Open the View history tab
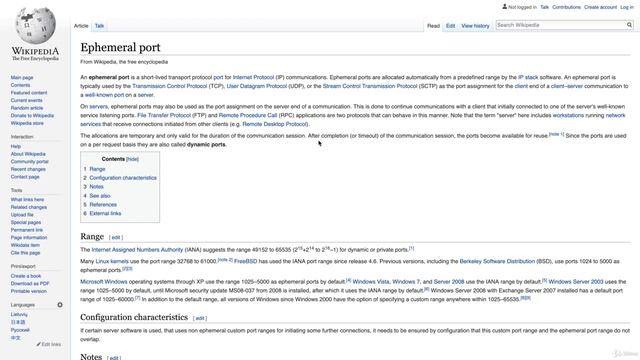The image size is (640, 360). click(x=475, y=26)
